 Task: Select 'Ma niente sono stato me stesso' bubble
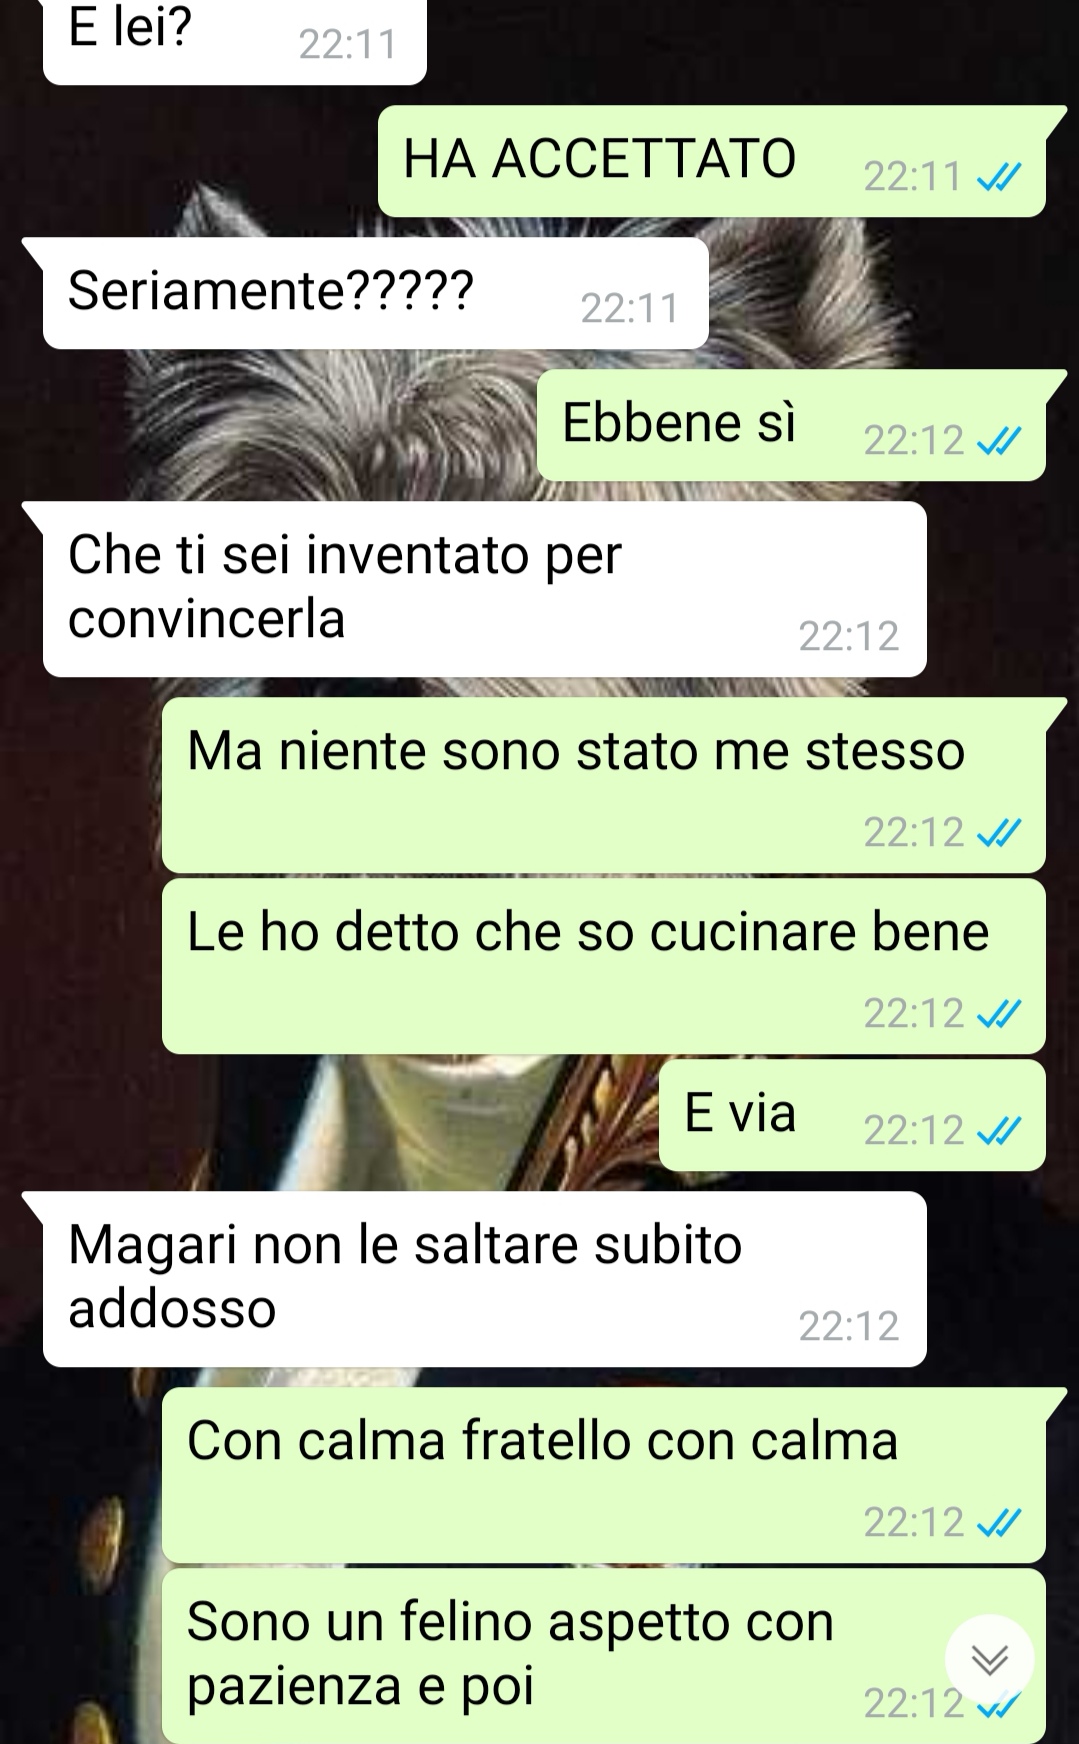604,785
